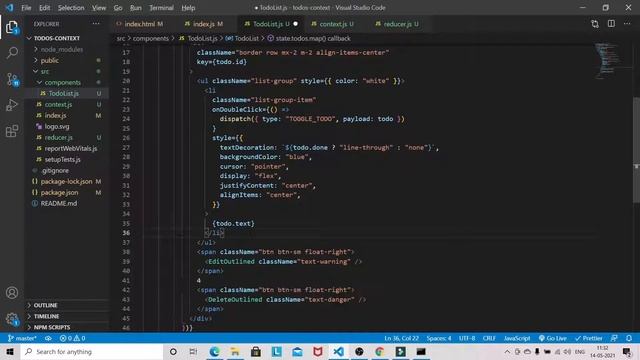Open the Extensions view
Image resolution: width=640 pixels, height=360 pixels.
pyautogui.click(x=12, y=131)
